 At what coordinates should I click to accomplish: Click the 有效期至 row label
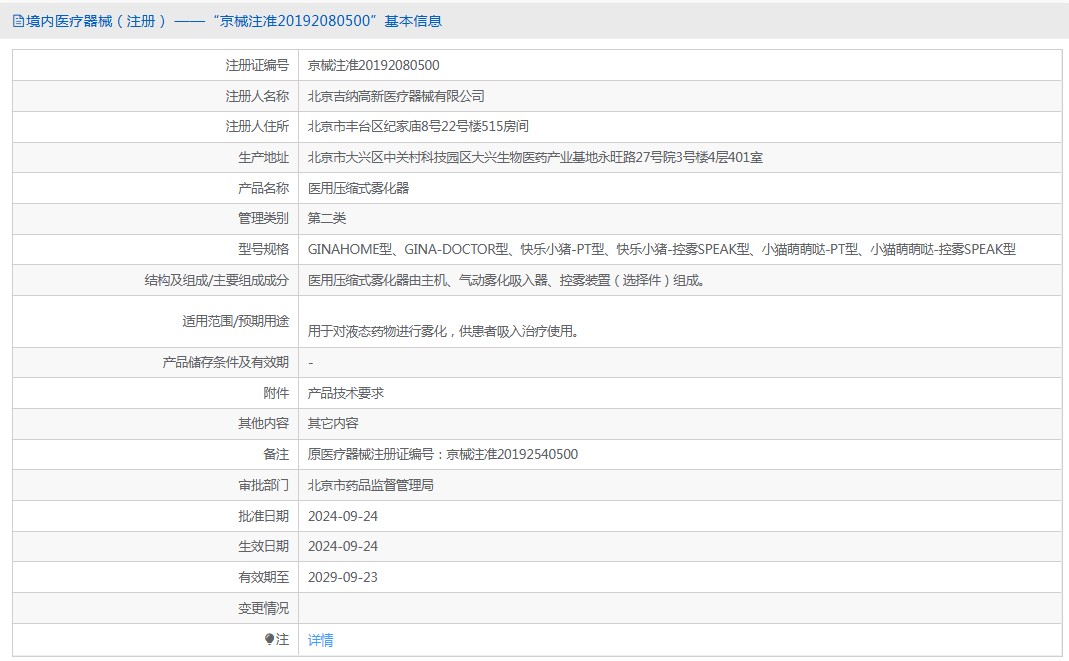coord(263,577)
